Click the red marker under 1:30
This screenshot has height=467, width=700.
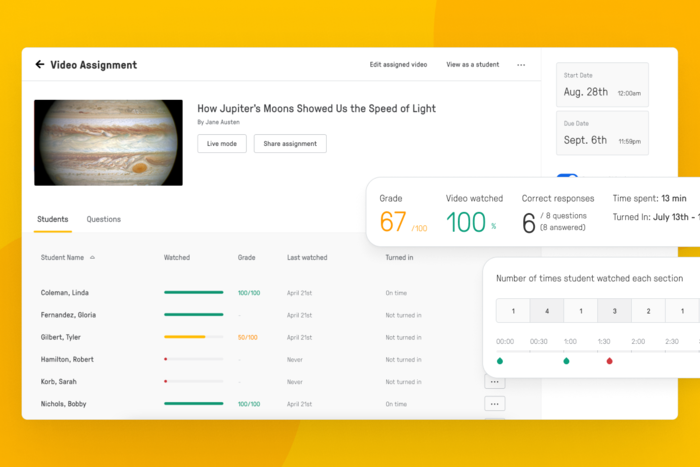(609, 361)
